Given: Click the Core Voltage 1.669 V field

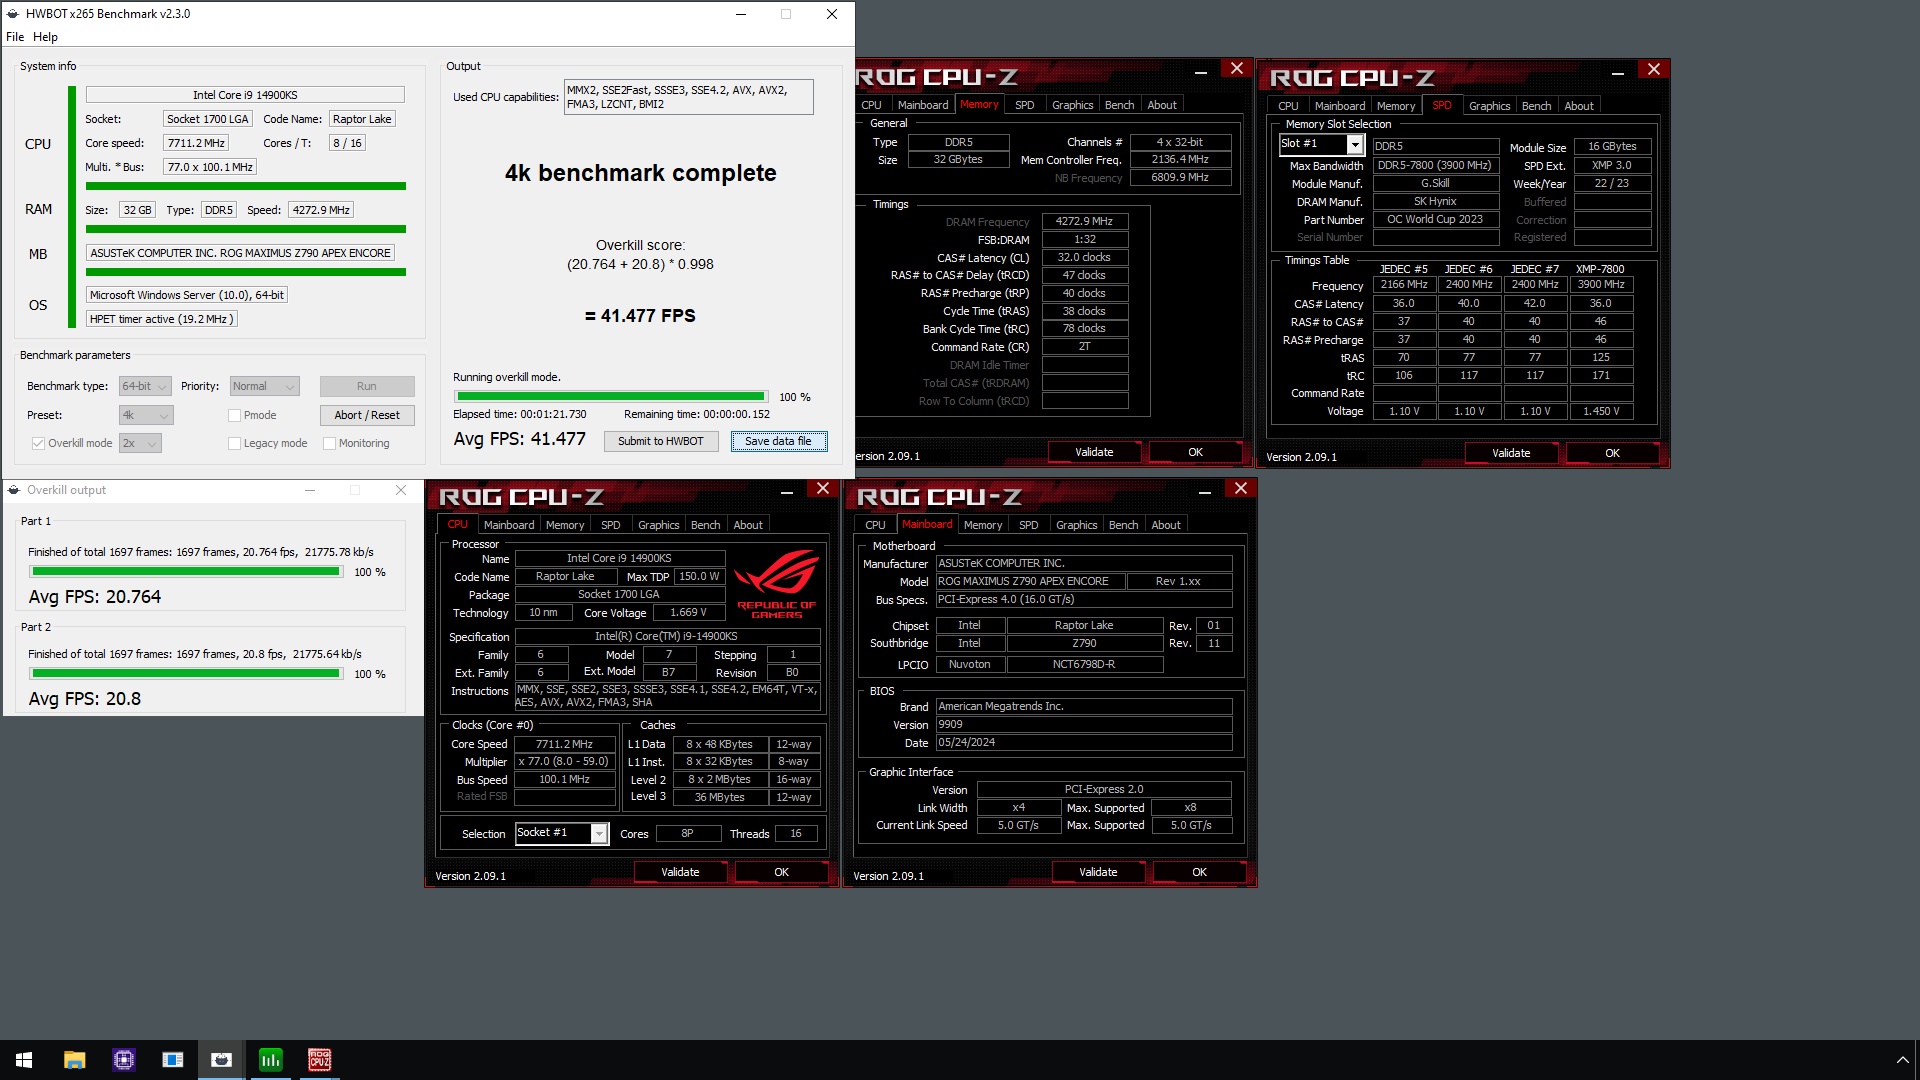Looking at the screenshot, I should (x=688, y=612).
